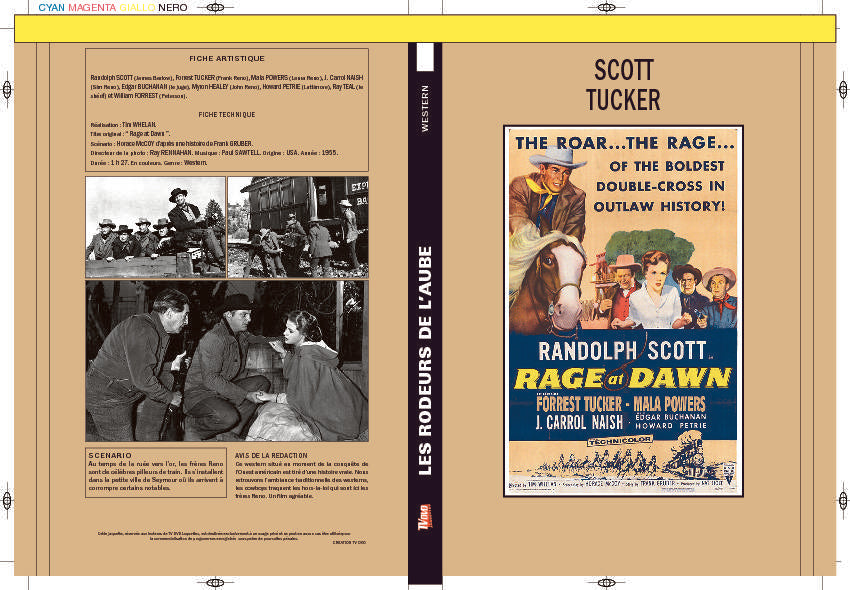Click the top left registration crosshair mark
The width and height of the screenshot is (850, 590).
215,8
